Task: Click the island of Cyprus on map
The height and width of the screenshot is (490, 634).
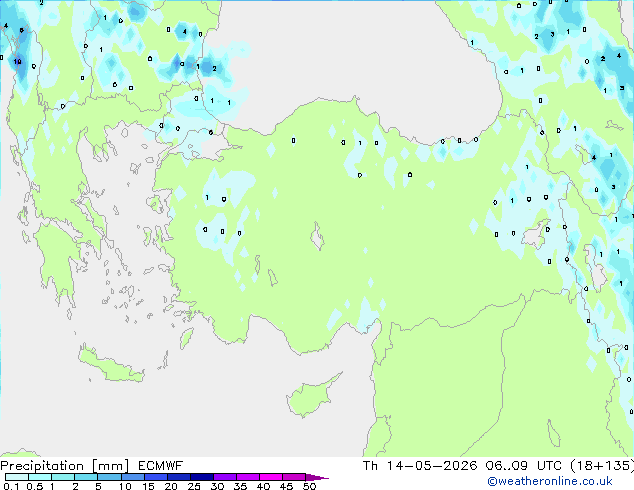Action: [312, 396]
